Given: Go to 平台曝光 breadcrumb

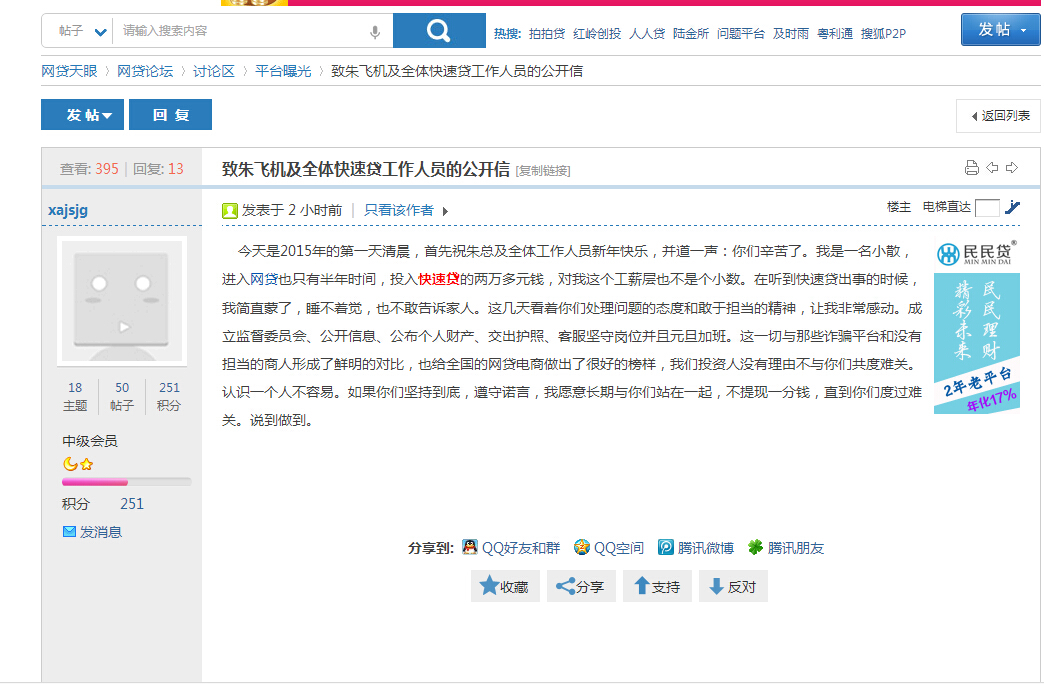Looking at the screenshot, I should point(283,71).
